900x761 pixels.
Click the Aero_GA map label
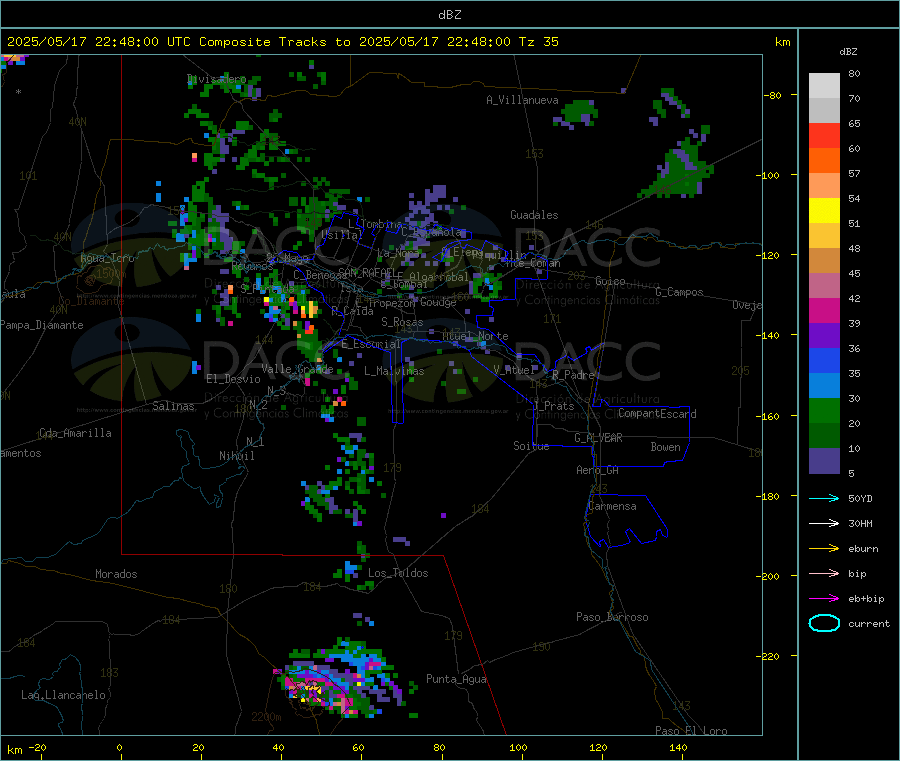coord(597,470)
